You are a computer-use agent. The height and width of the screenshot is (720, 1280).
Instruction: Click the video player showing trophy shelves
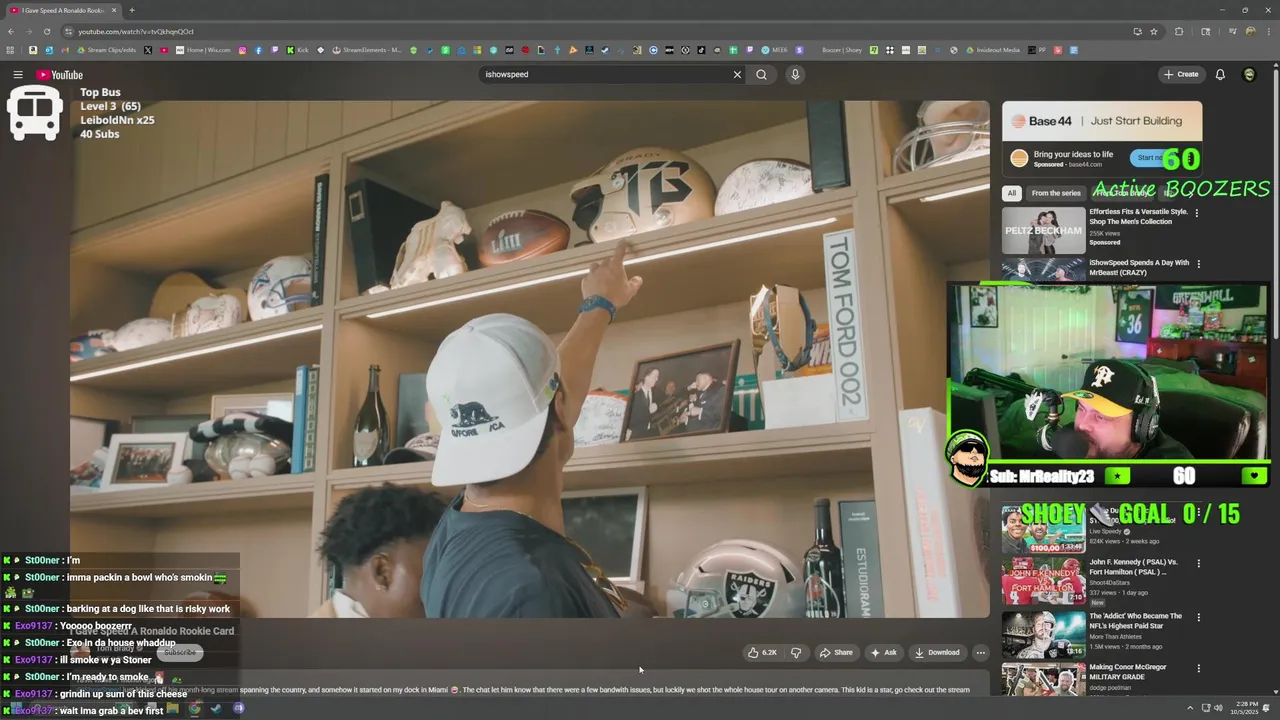point(530,358)
